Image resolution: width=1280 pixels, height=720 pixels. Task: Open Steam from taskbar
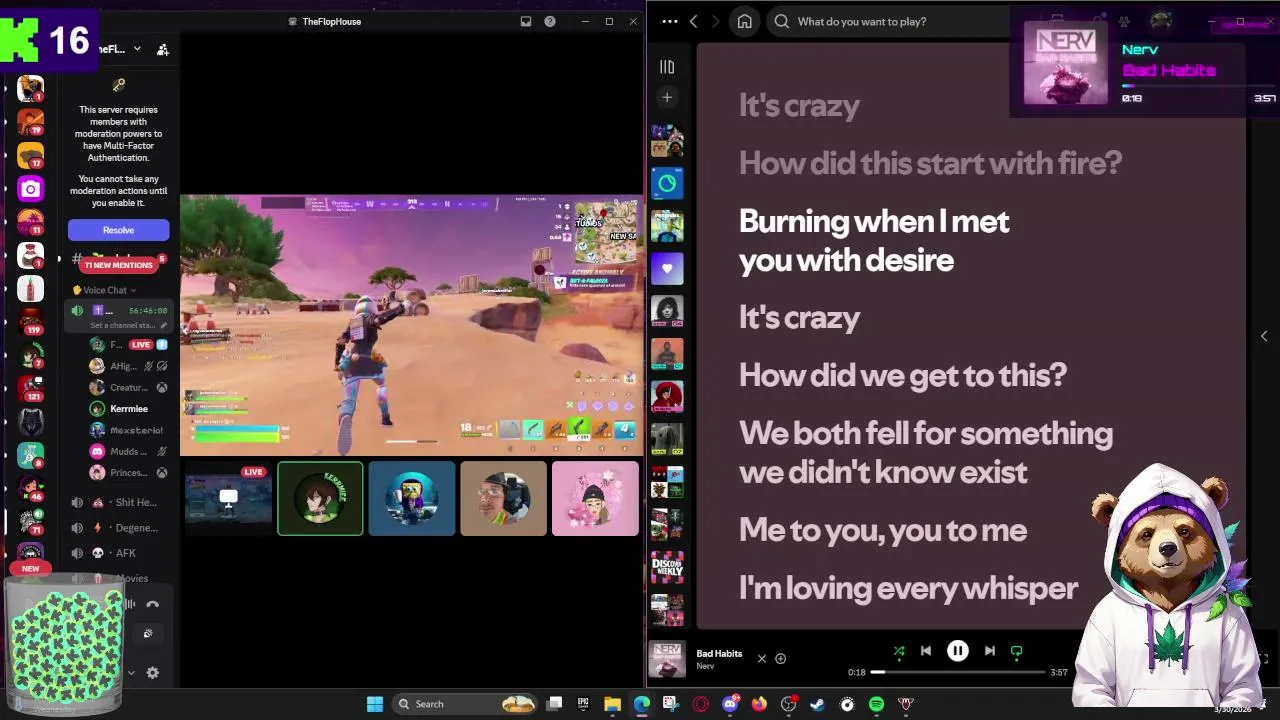coord(817,704)
